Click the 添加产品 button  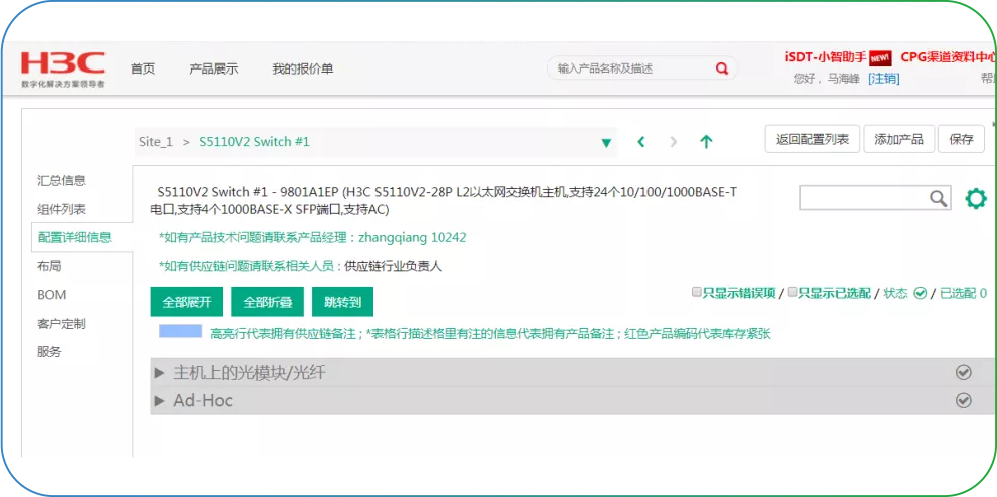click(898, 139)
